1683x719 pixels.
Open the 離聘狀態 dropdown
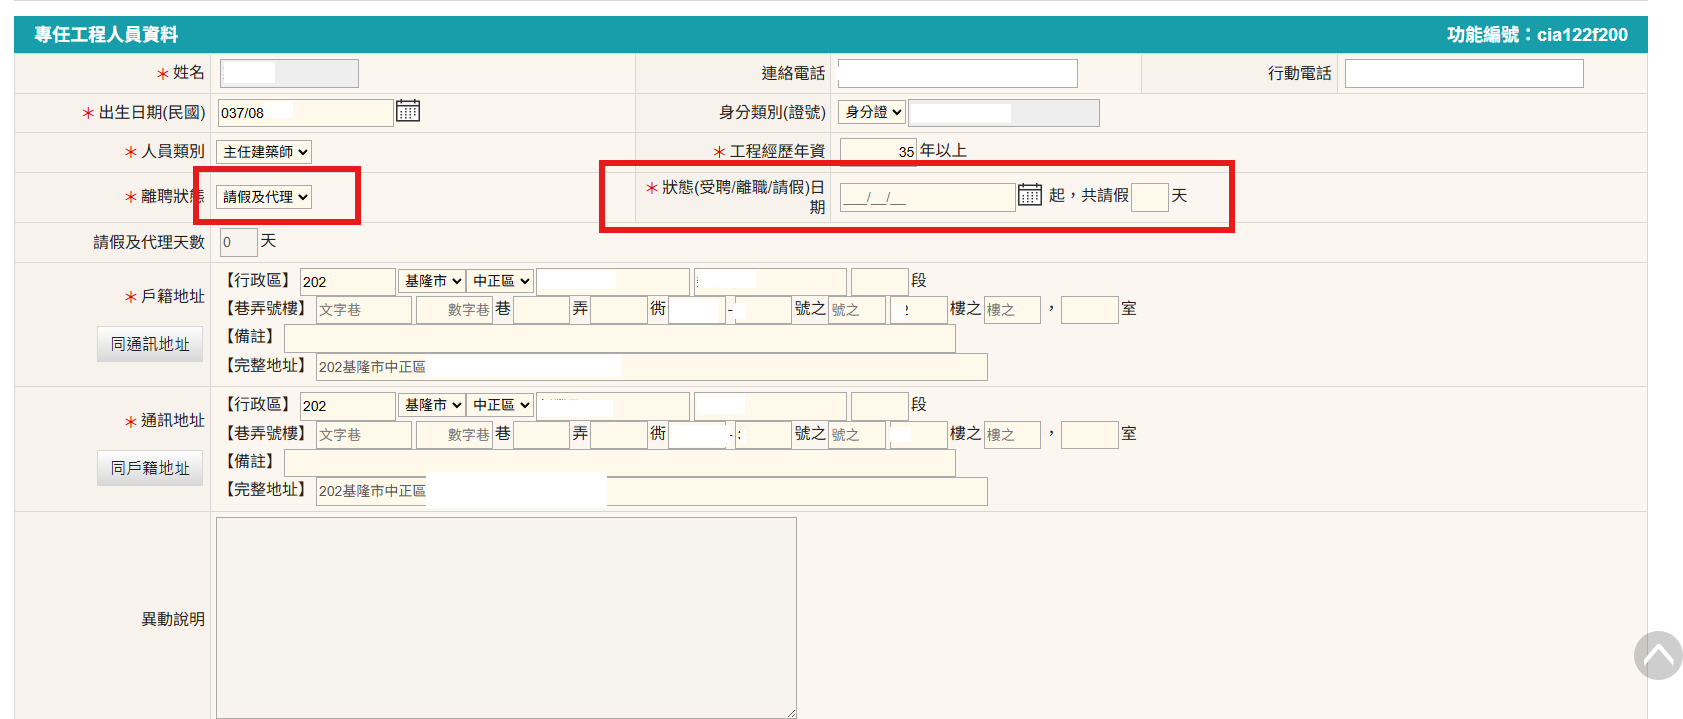[x=264, y=197]
